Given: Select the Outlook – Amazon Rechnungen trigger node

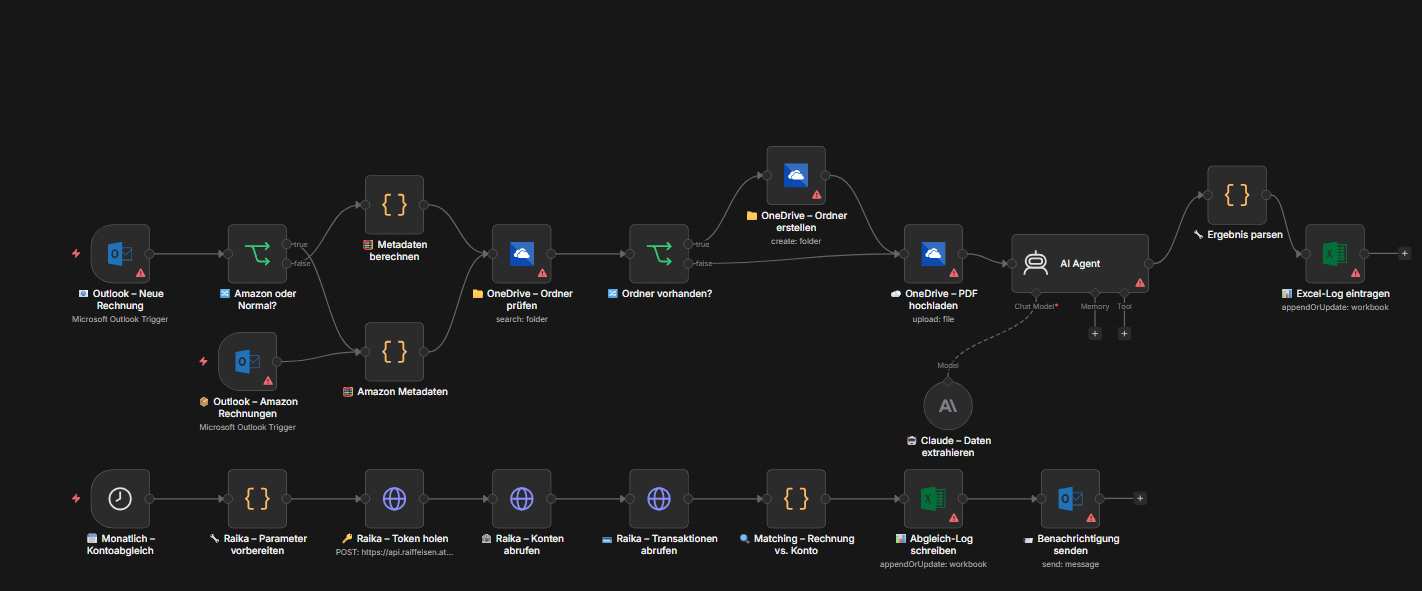Looking at the screenshot, I should tap(248, 361).
